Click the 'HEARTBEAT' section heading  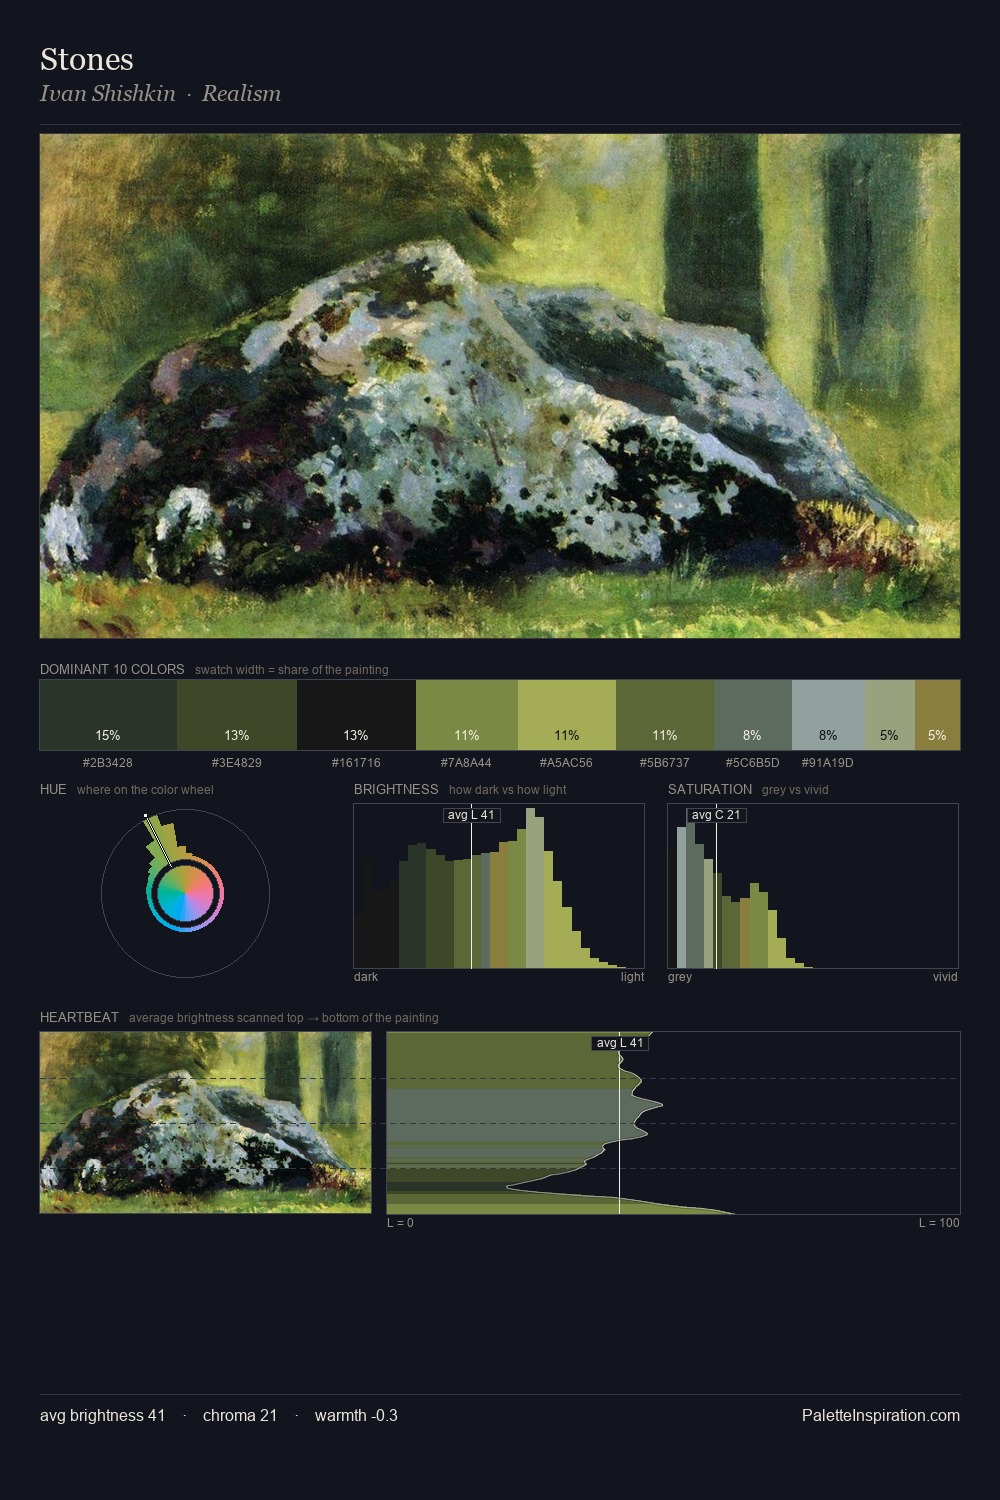point(79,1017)
